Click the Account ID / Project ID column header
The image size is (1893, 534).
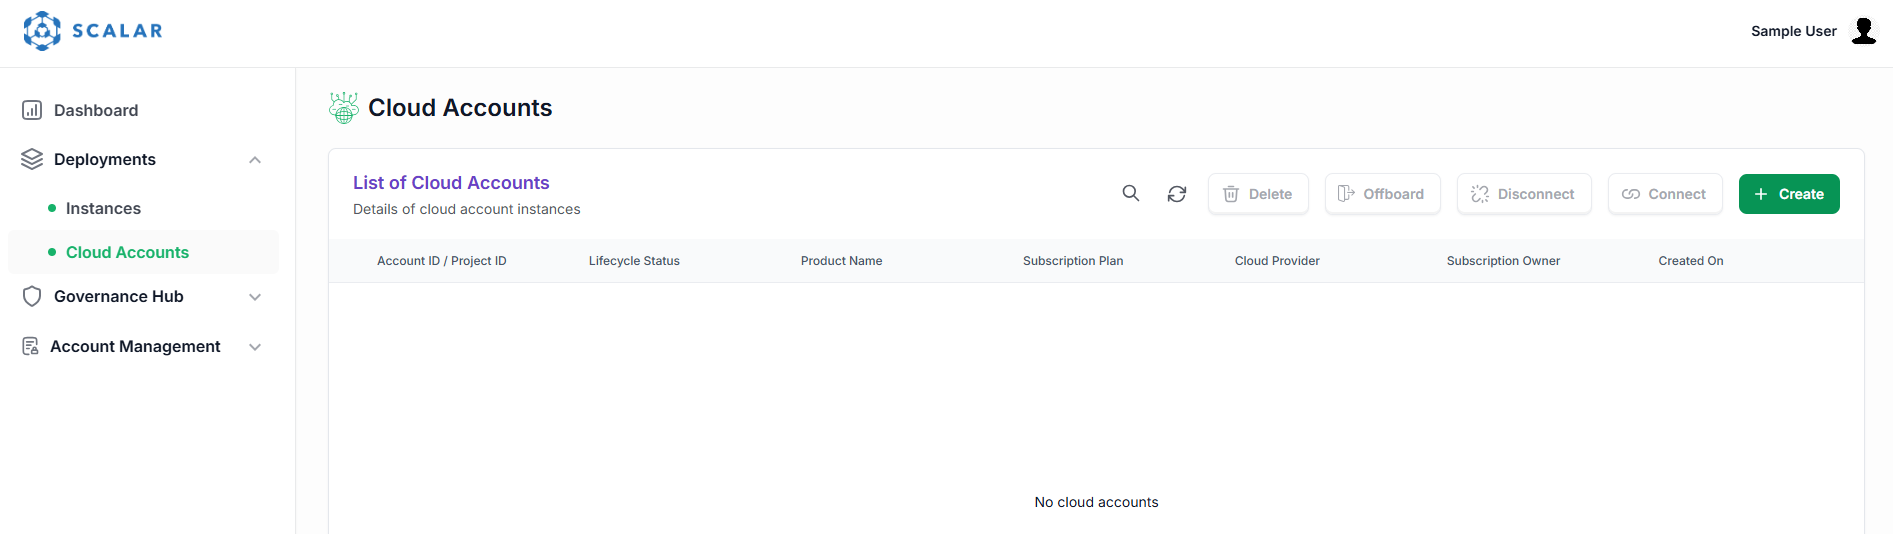(441, 261)
